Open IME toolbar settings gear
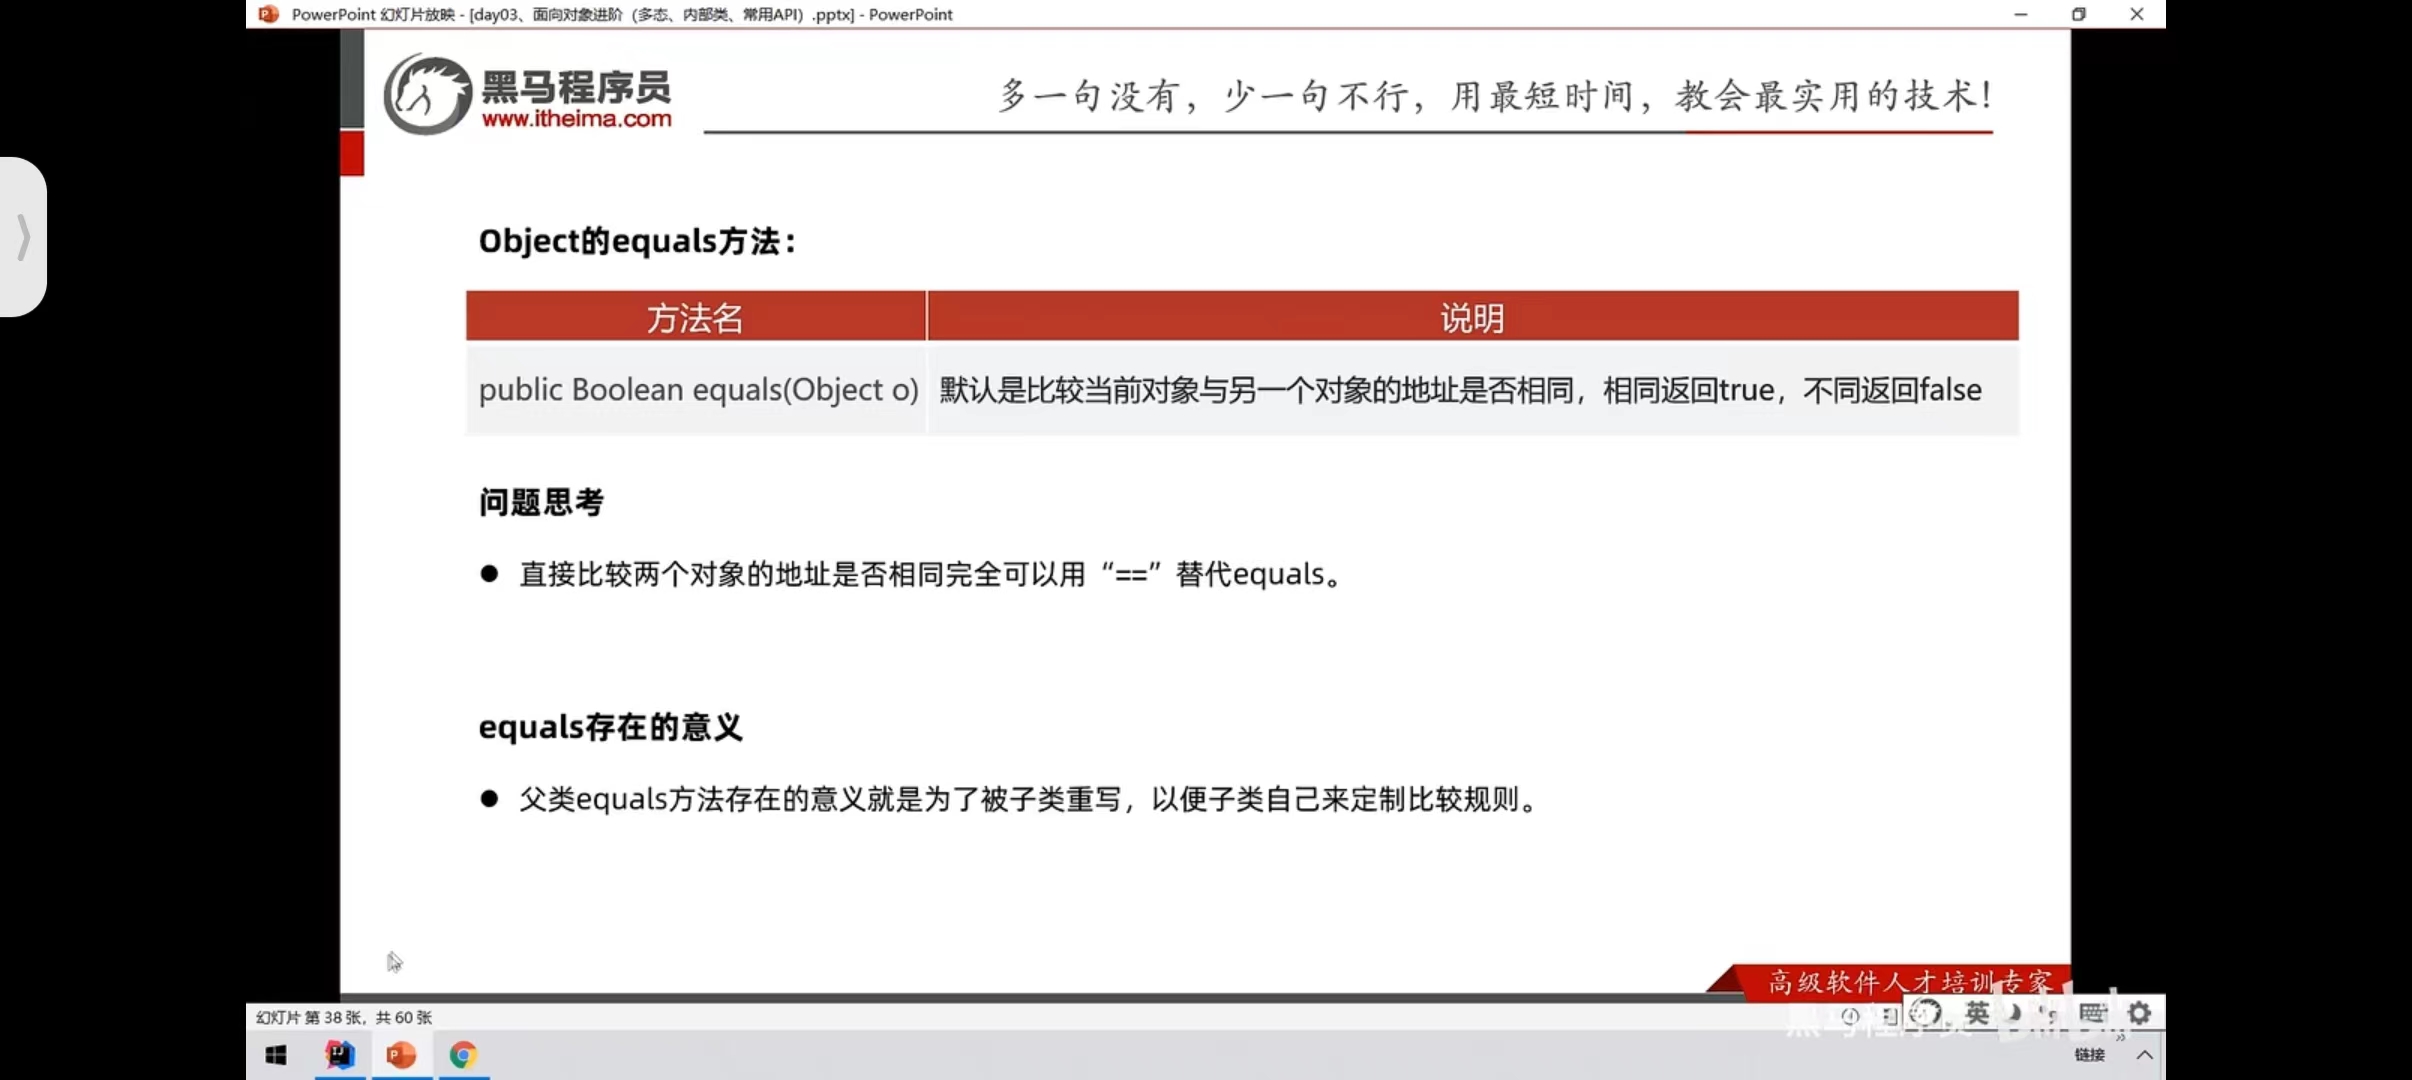The image size is (2412, 1080). pos(2139,1013)
